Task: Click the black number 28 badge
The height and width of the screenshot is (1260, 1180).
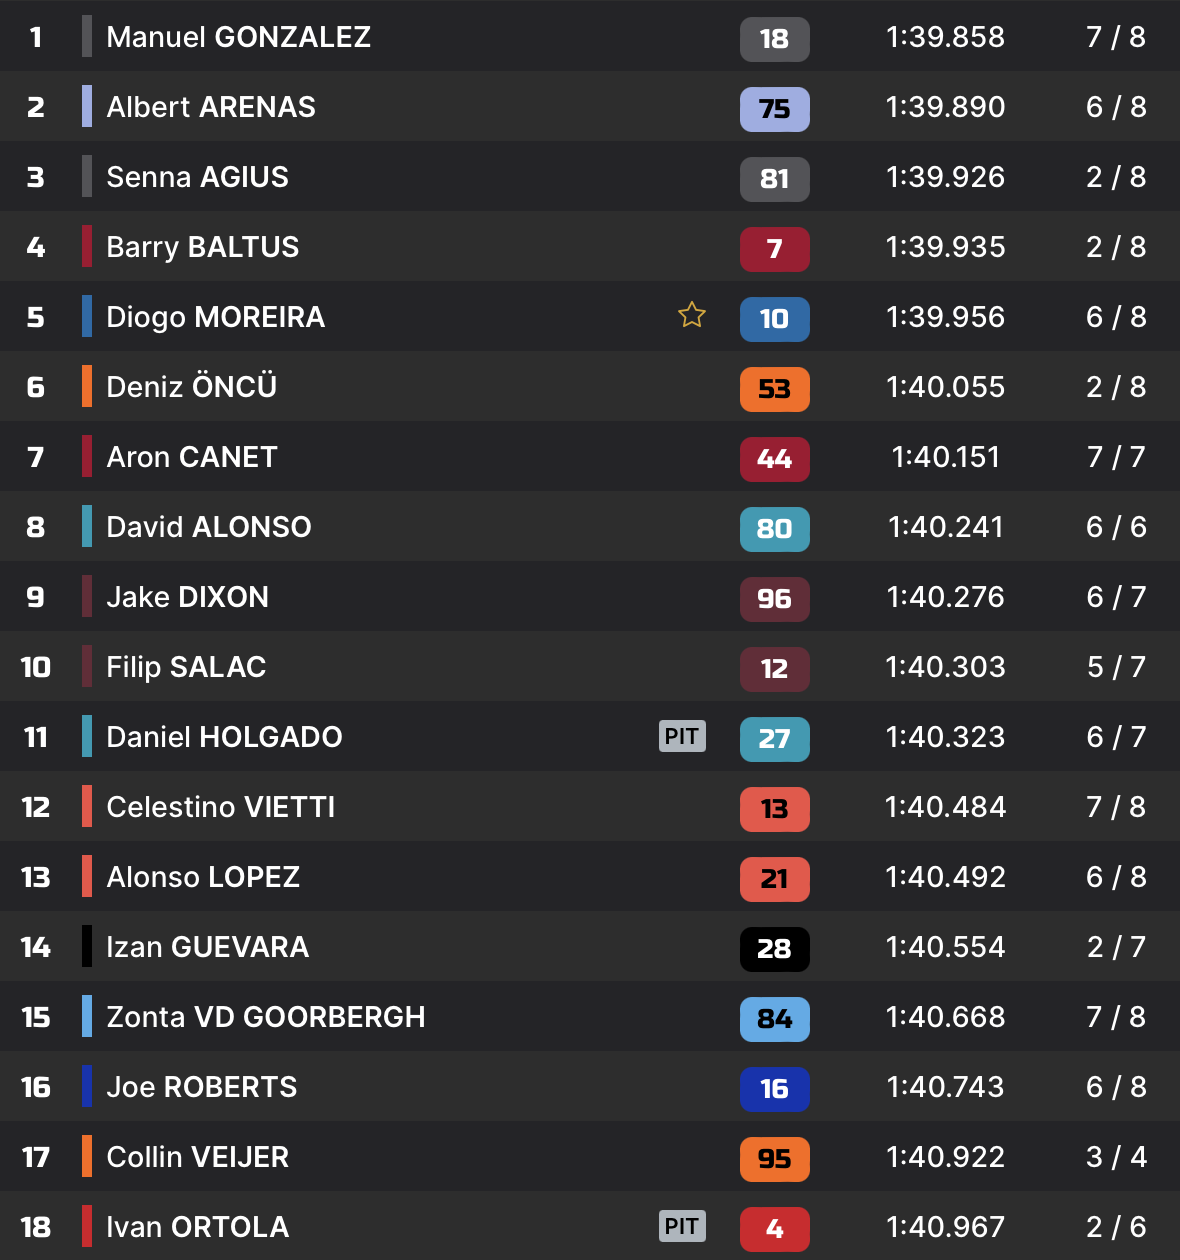Action: 774,949
